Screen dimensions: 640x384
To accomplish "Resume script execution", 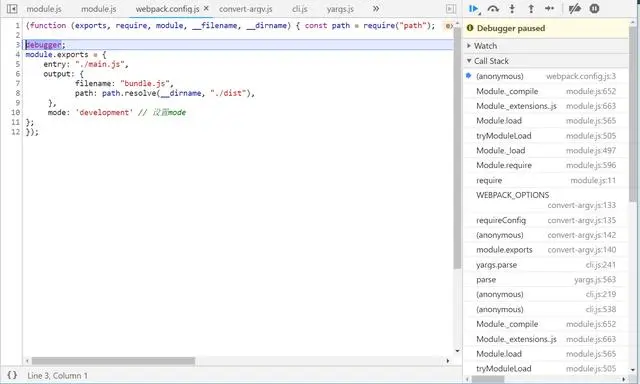I will 474,9.
